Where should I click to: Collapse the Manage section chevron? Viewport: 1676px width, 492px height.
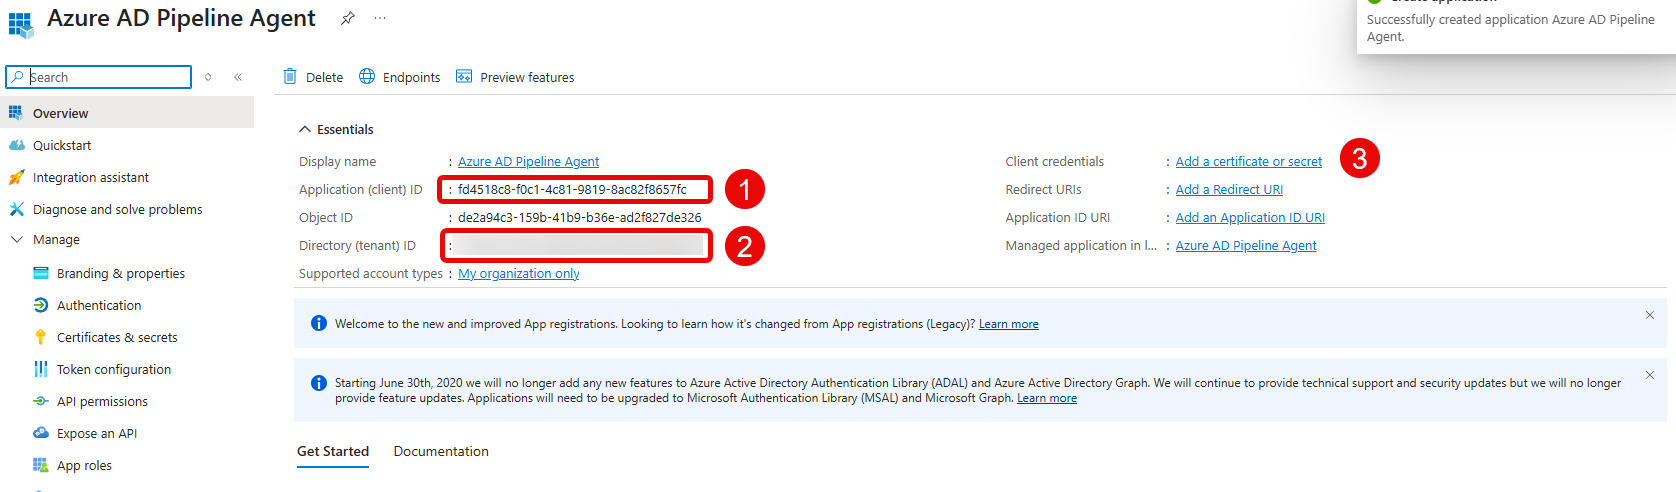tap(16, 239)
